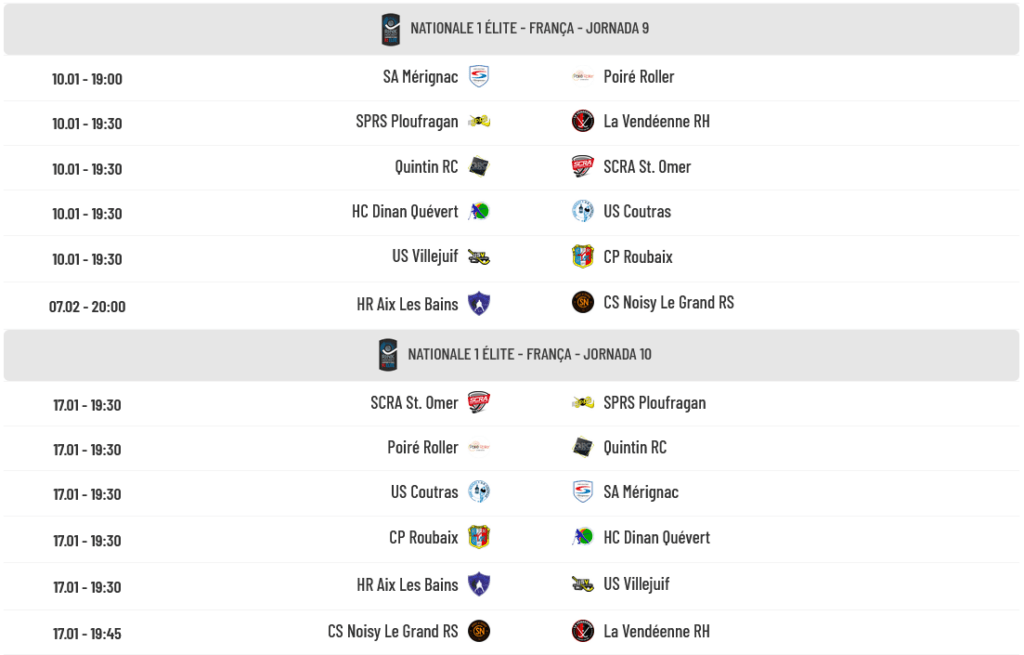Click the HC Dinan Quévert logo in Jornada 9
Image resolution: width=1024 pixels, height=655 pixels.
point(479,212)
